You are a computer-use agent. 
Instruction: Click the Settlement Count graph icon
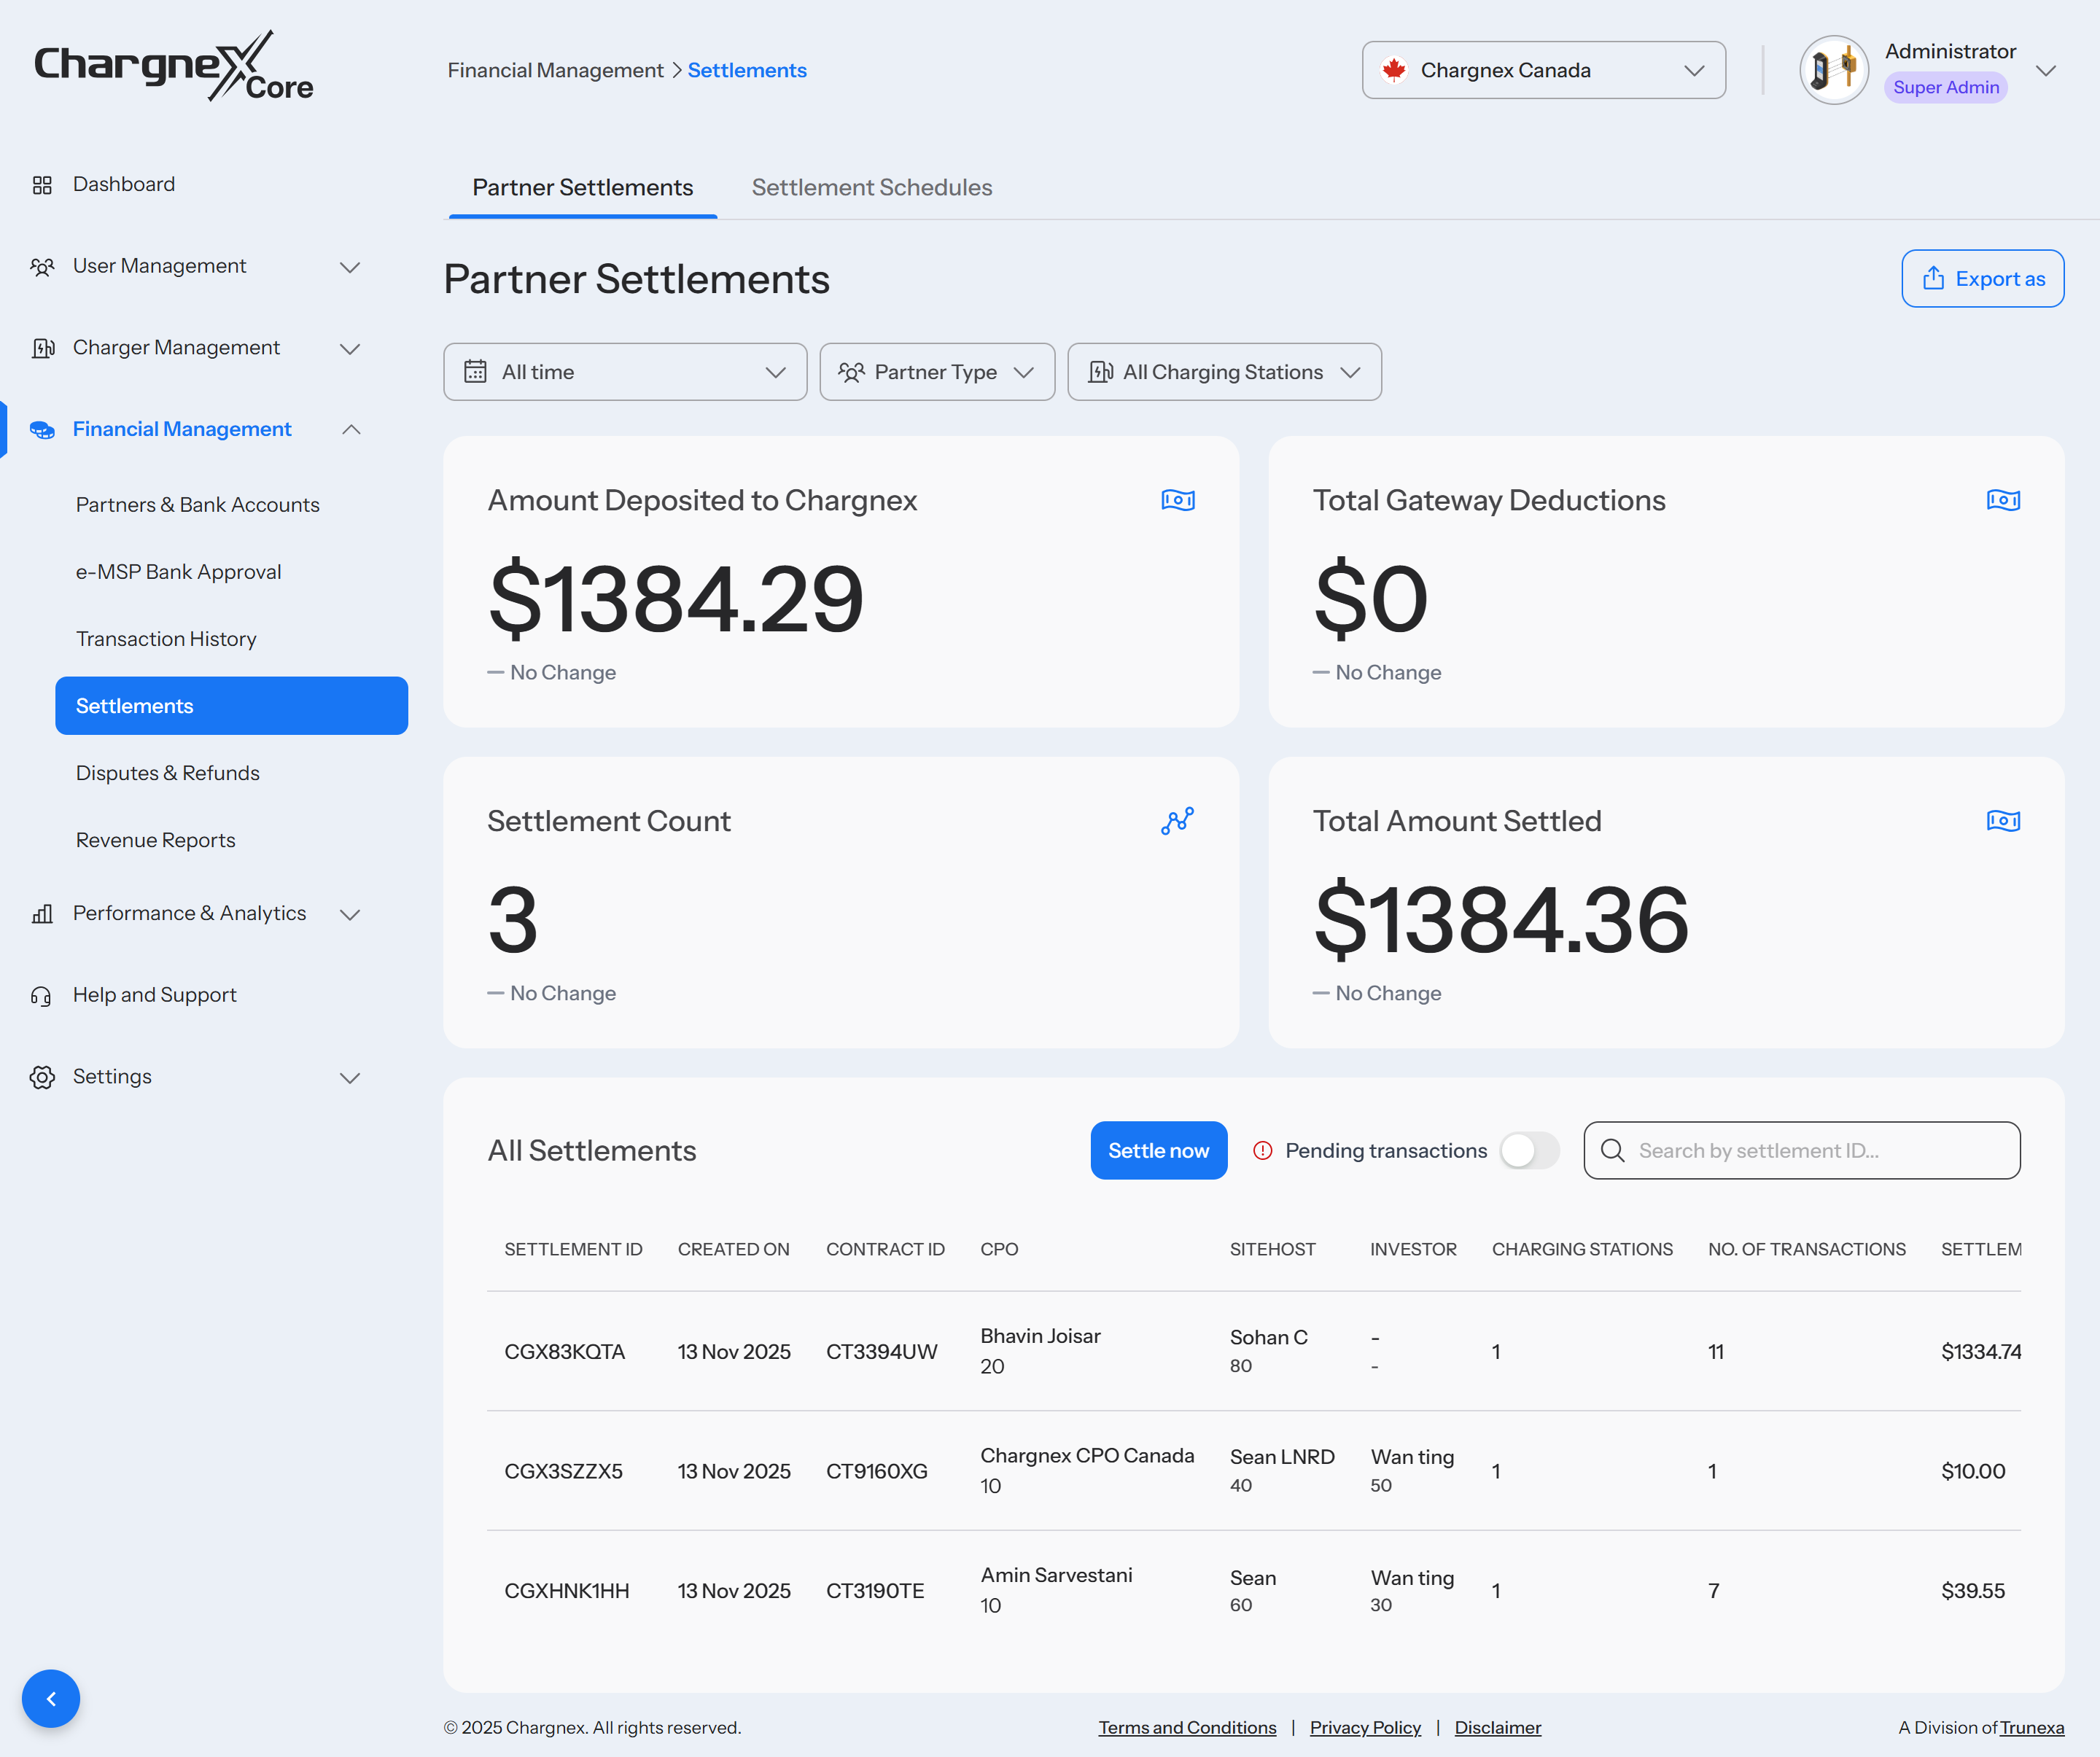1177,821
